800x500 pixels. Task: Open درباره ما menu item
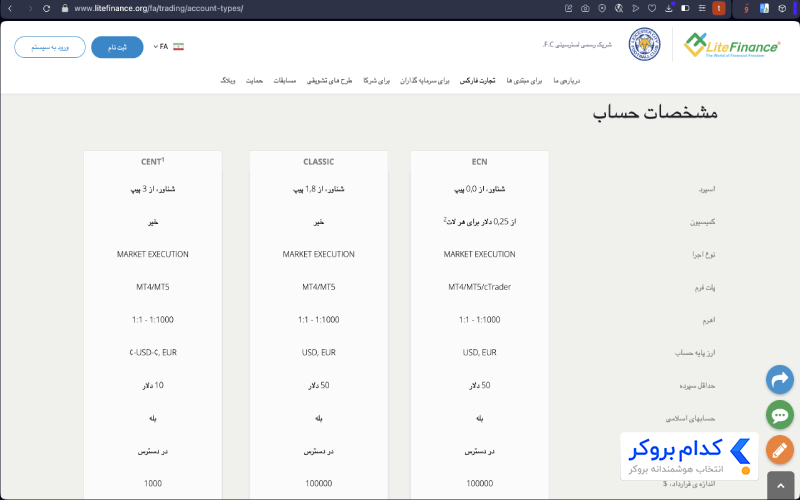pyautogui.click(x=567, y=81)
